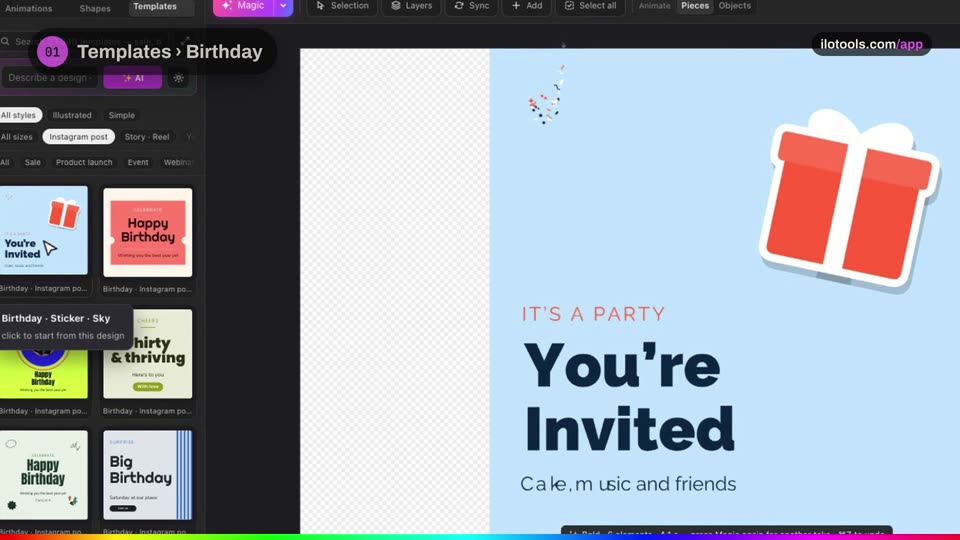The width and height of the screenshot is (960, 540).
Task: Click the template search magnifier icon
Action: (6, 42)
